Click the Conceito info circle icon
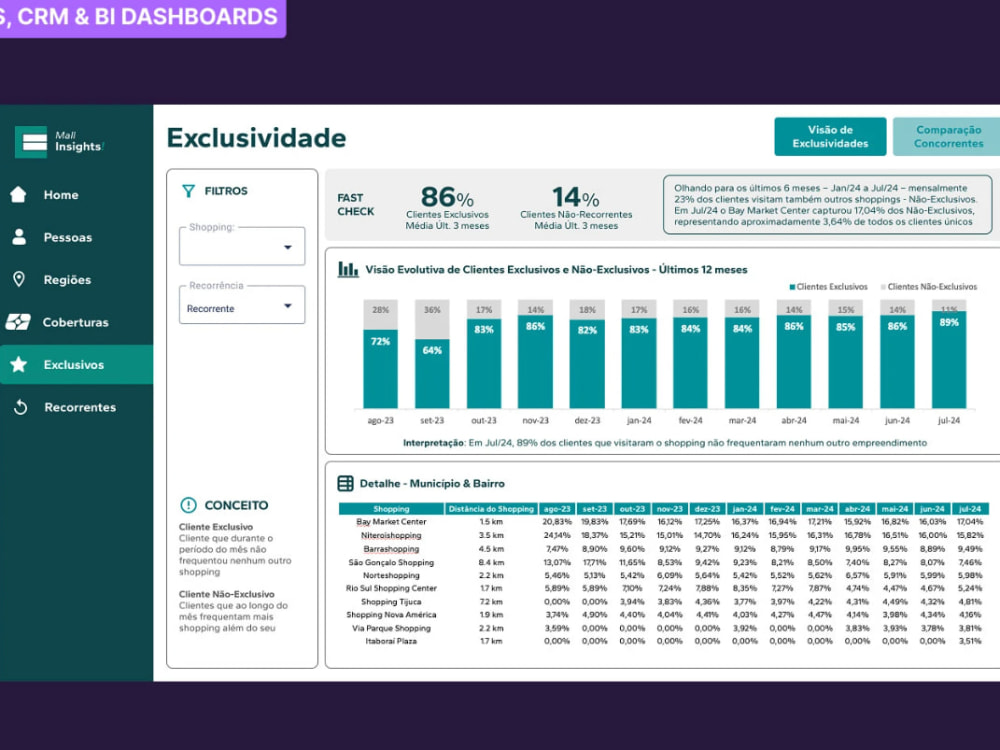 point(189,505)
